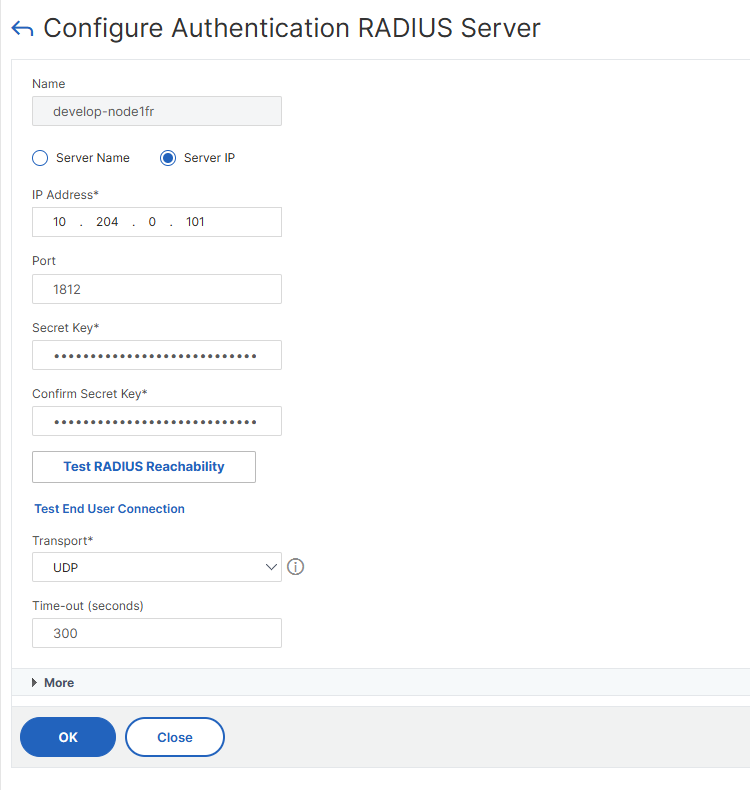Click the info icon next to Transport
This screenshot has height=790, width=750.
point(295,567)
